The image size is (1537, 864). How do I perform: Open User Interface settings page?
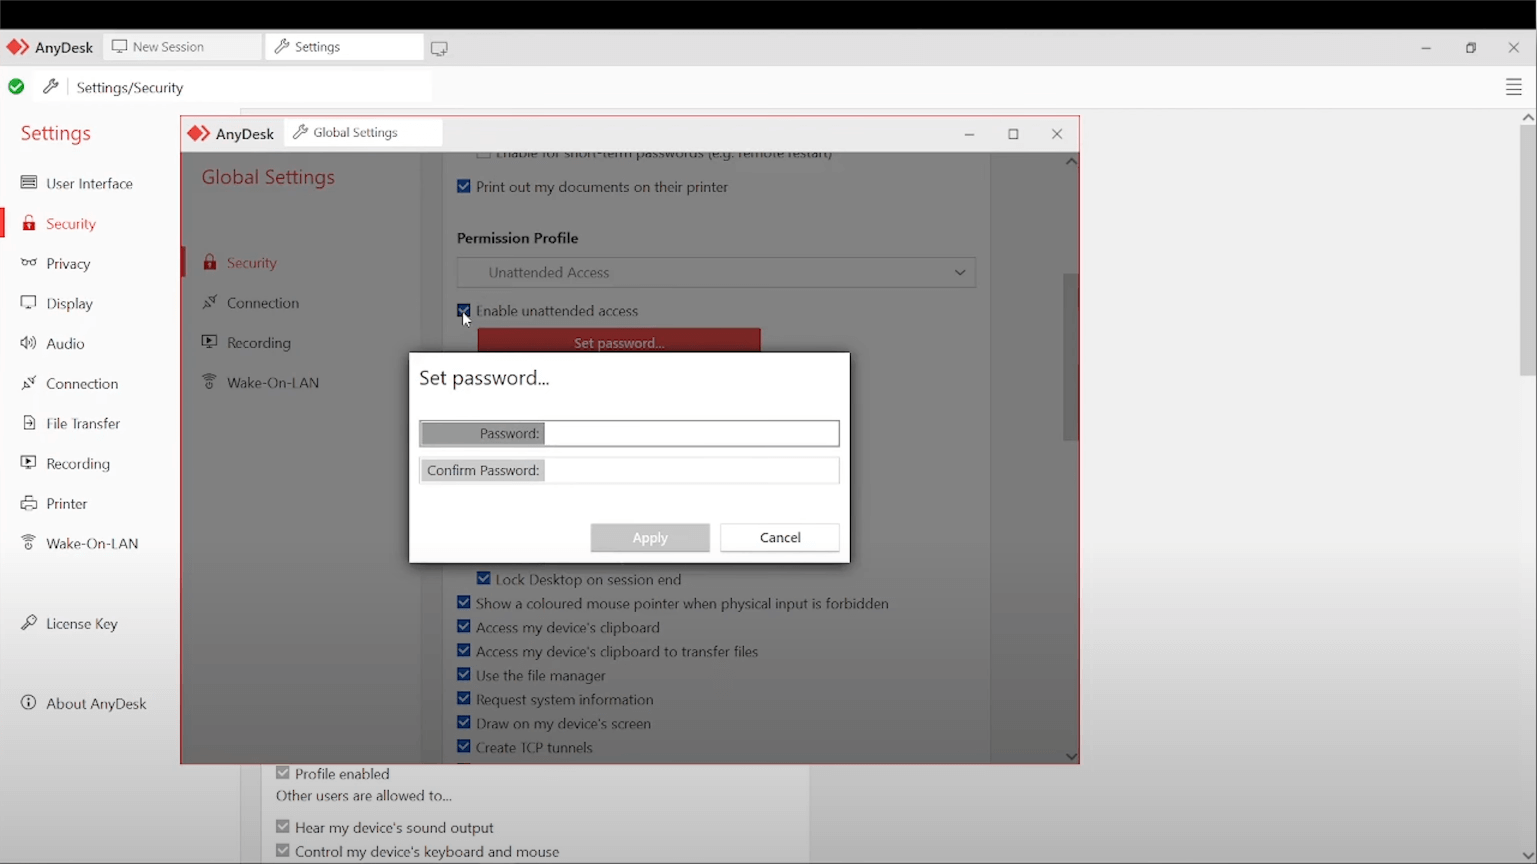89,184
